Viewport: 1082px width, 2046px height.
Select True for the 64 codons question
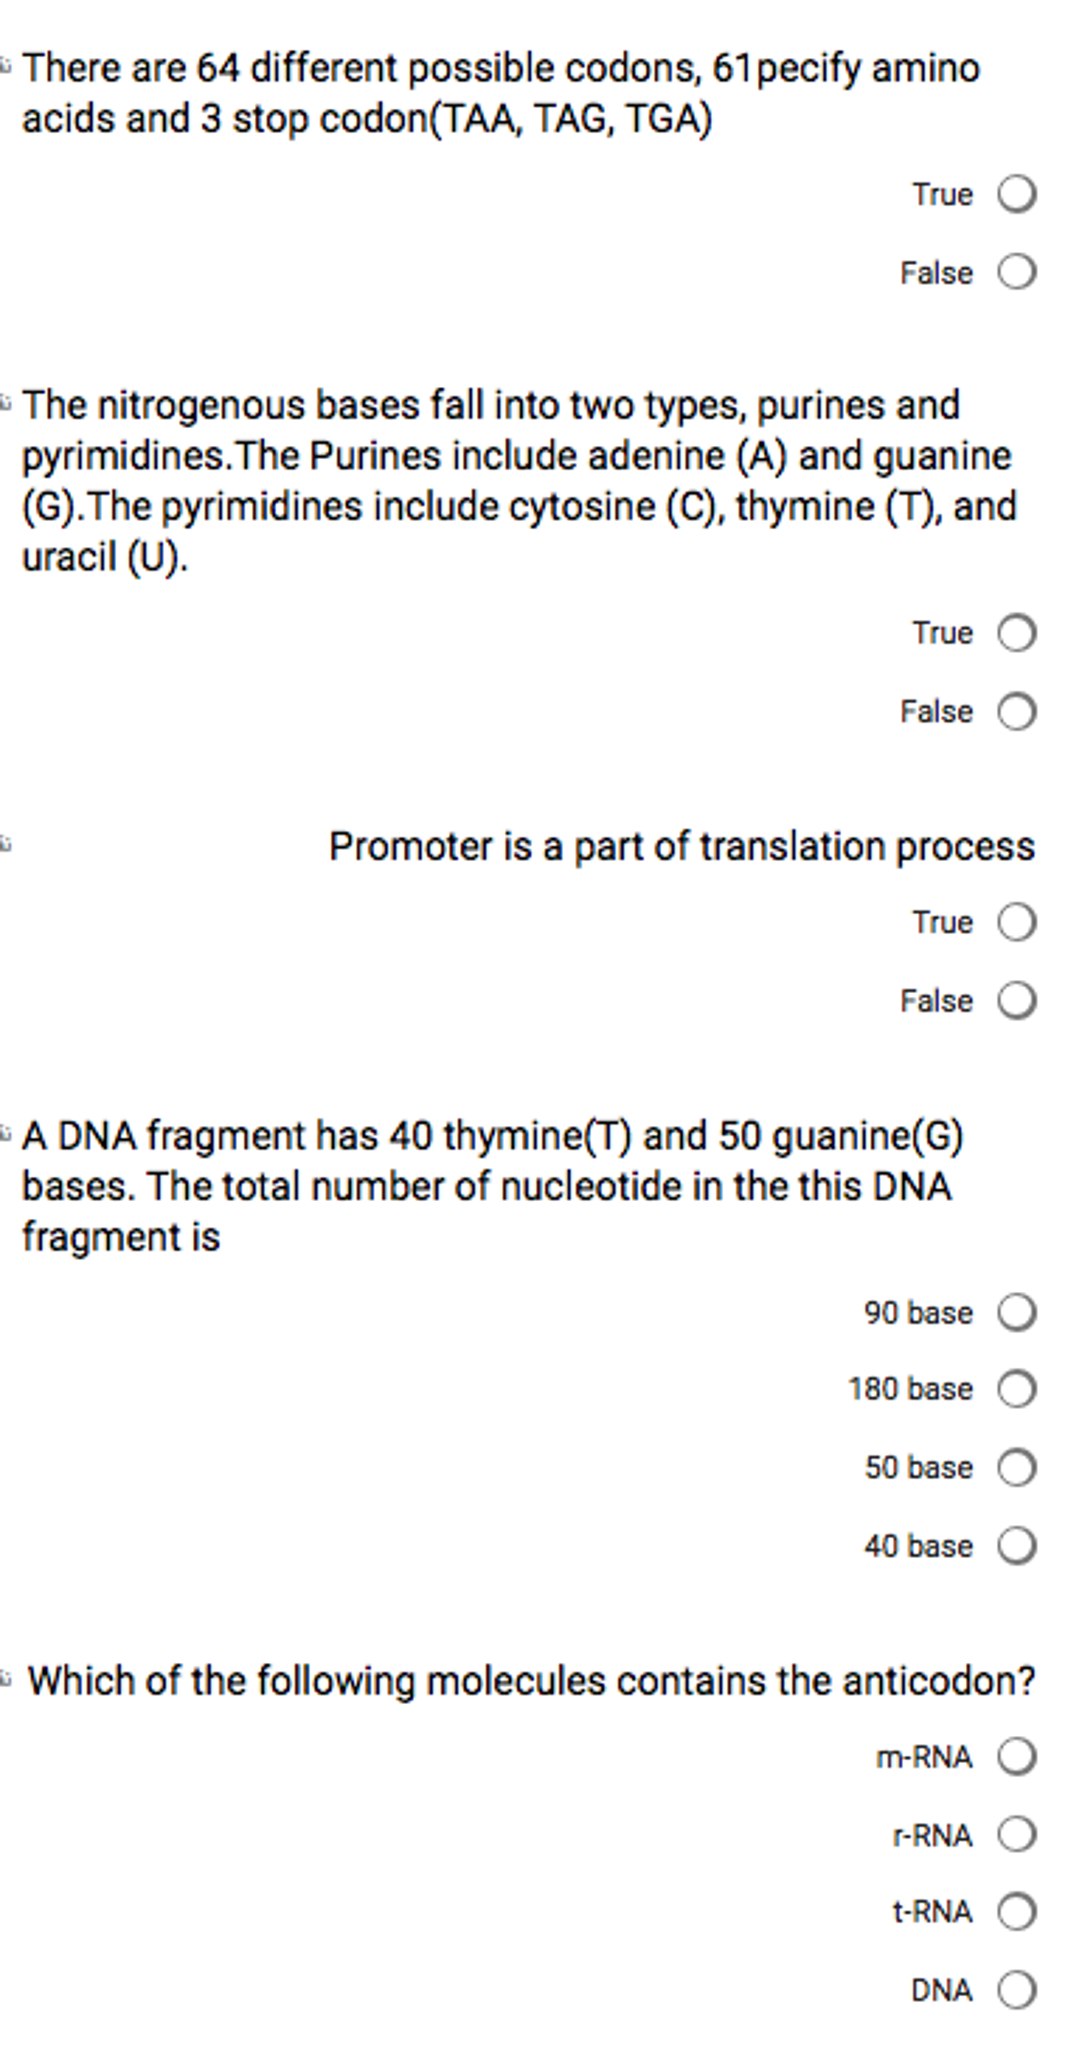pos(1018,195)
